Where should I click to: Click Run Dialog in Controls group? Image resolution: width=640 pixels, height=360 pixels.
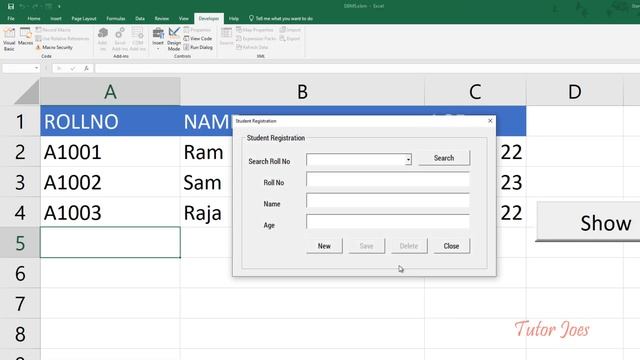tap(198, 47)
